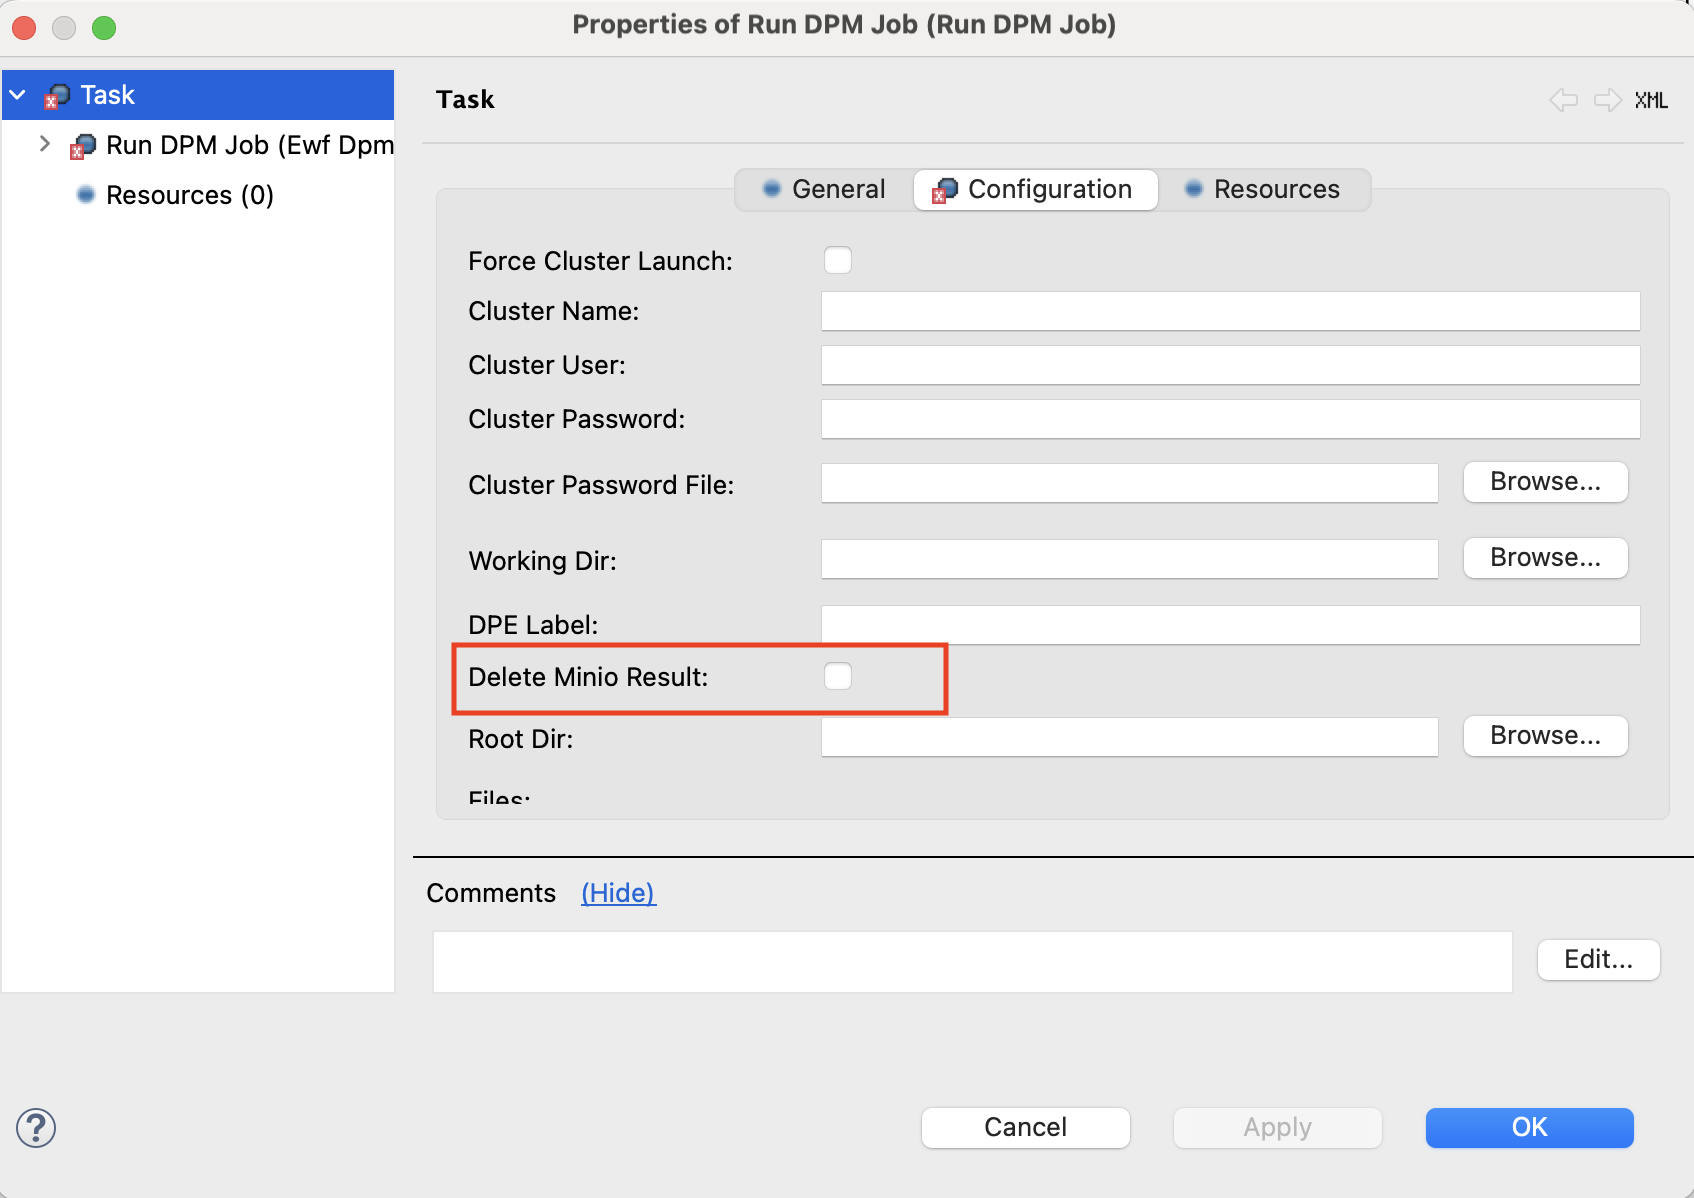The height and width of the screenshot is (1198, 1694).
Task: Hide the Comments section
Action: pyautogui.click(x=618, y=893)
